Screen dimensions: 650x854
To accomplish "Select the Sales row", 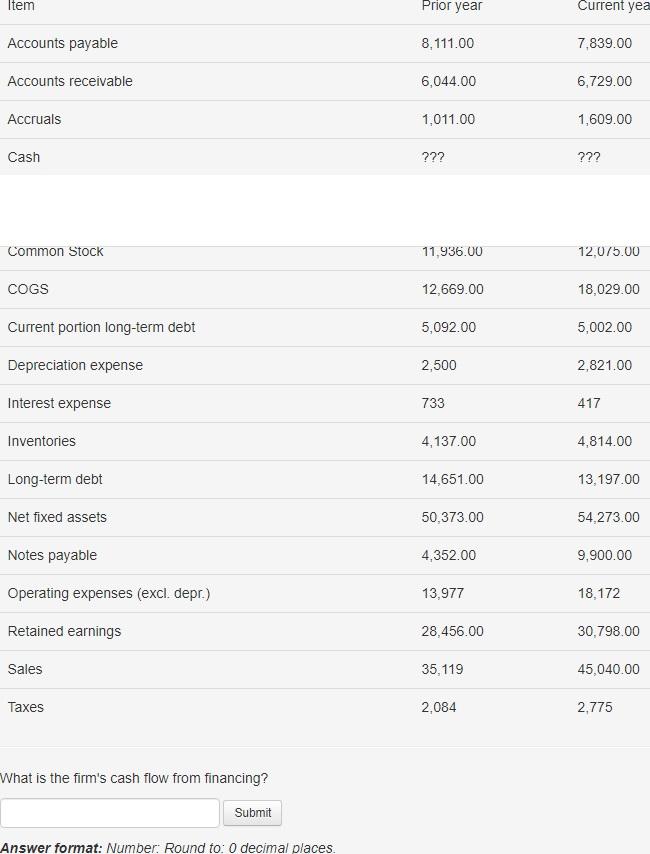I will (x=25, y=669).
